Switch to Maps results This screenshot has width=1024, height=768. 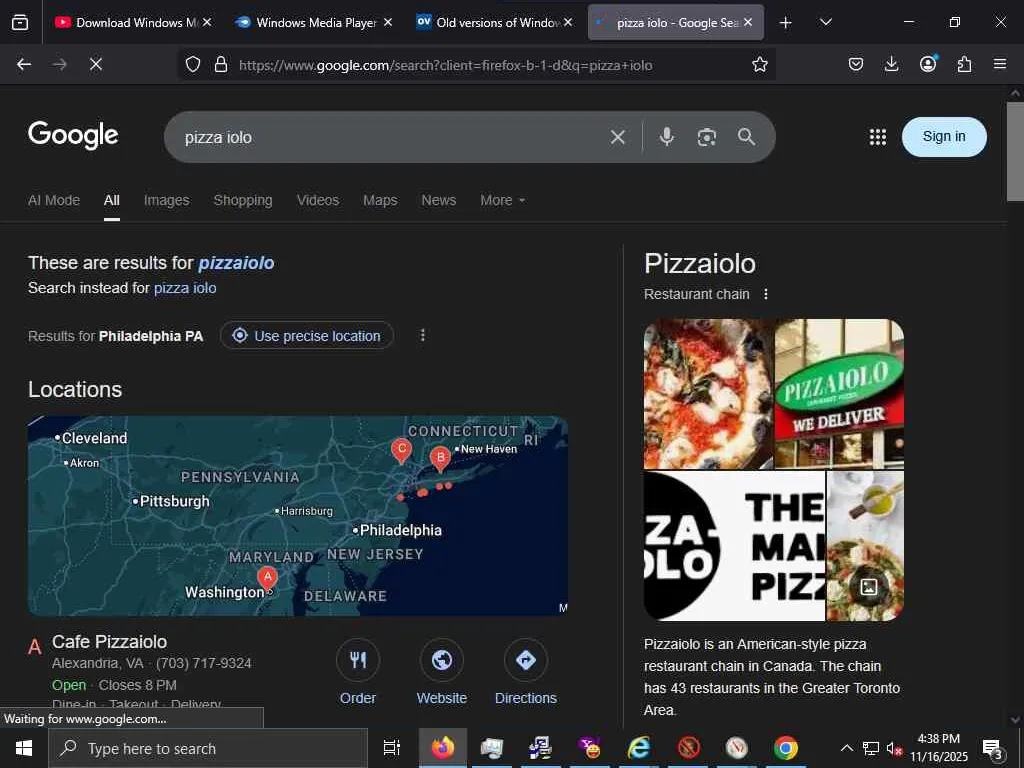pyautogui.click(x=380, y=200)
